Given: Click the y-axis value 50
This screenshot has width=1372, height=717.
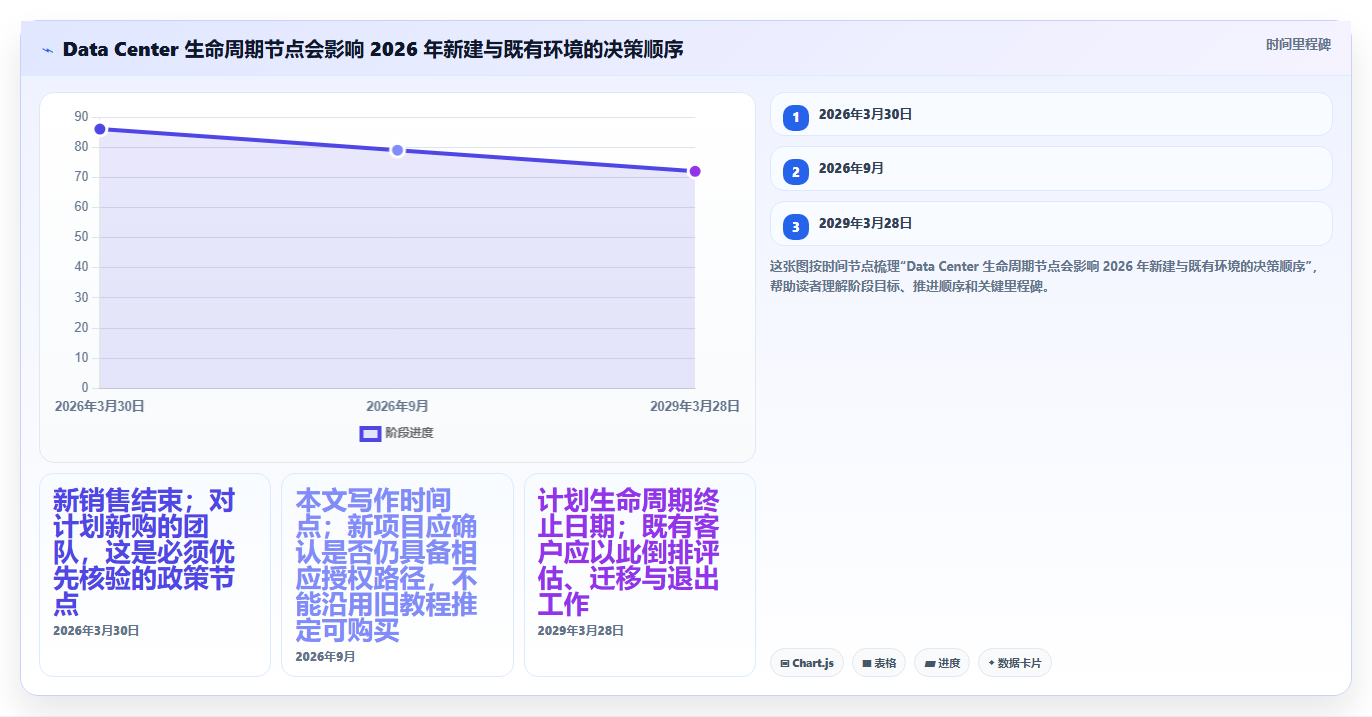Looking at the screenshot, I should (81, 237).
